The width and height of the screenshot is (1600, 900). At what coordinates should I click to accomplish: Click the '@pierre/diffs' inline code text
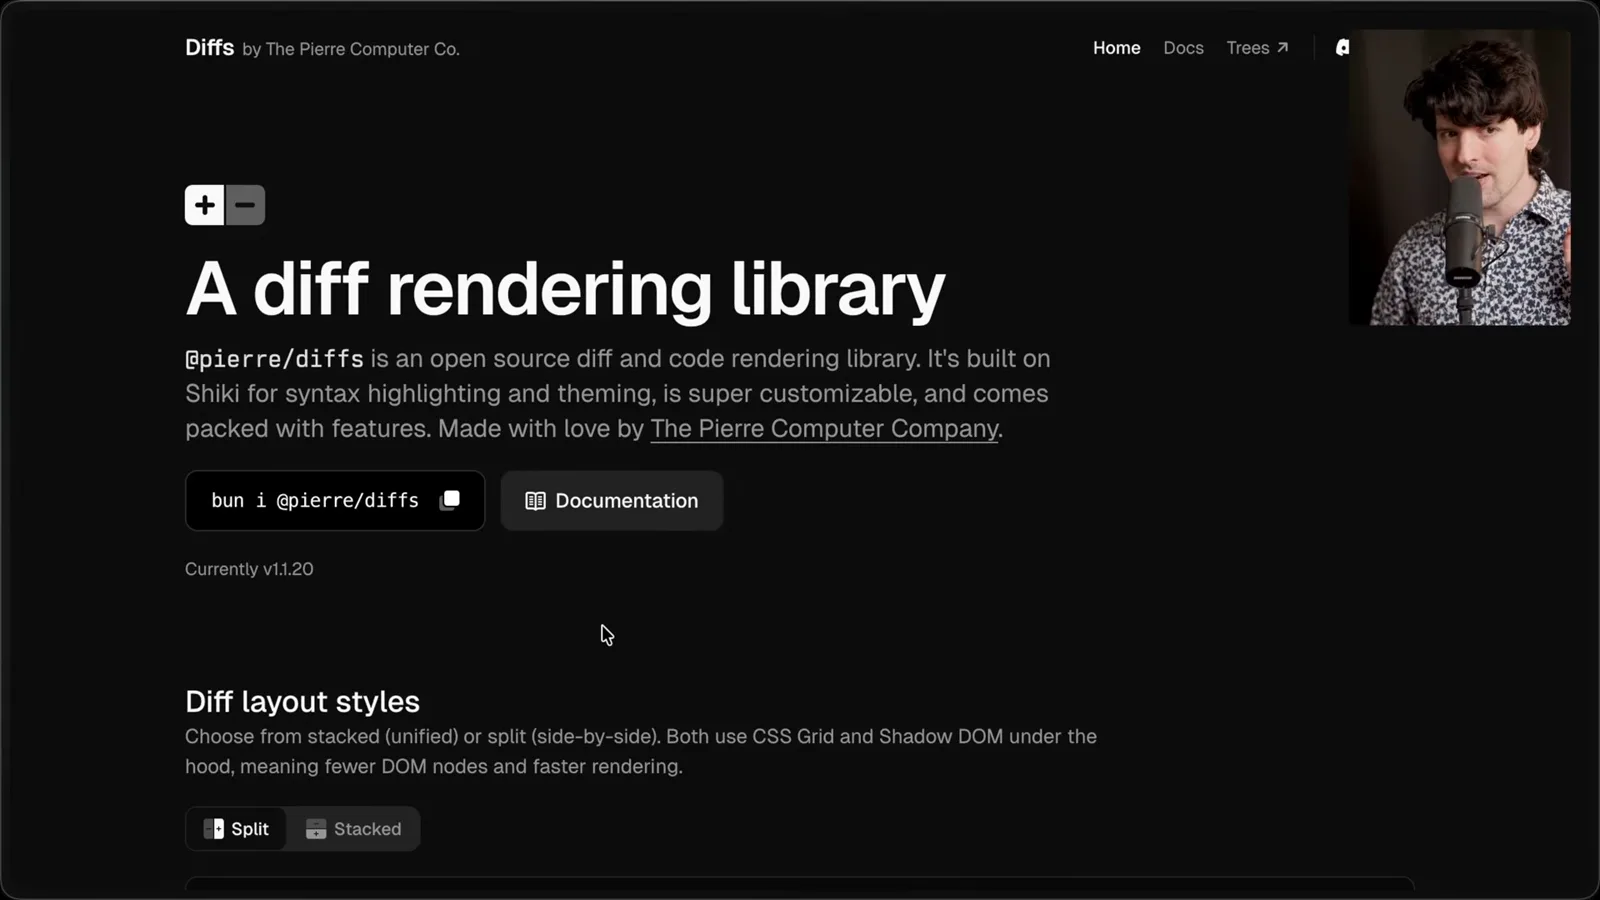pos(274,359)
